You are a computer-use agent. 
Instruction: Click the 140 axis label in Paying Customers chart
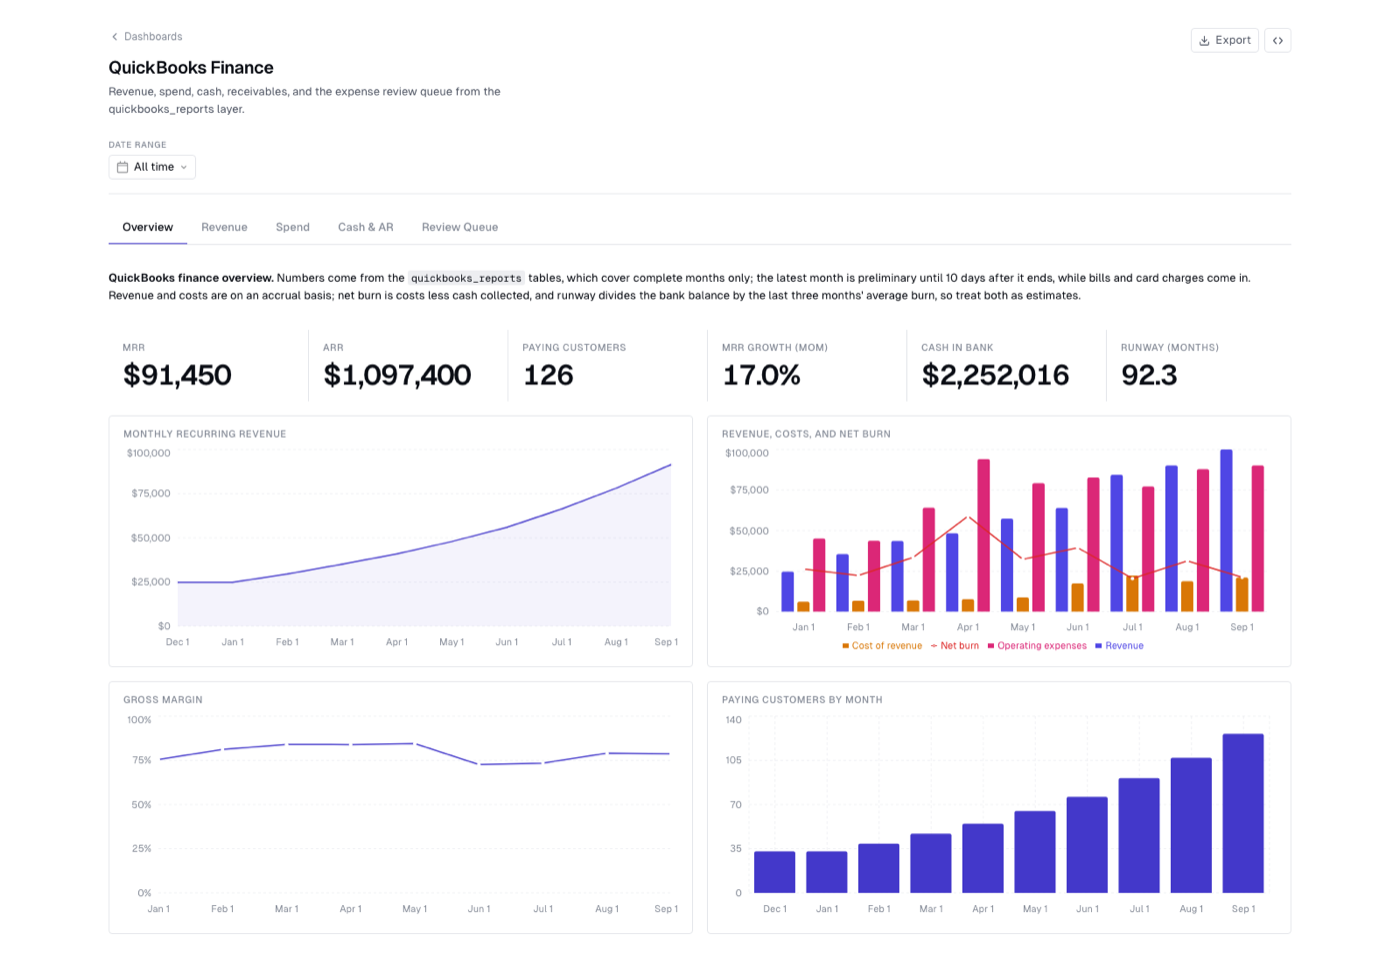click(x=734, y=720)
